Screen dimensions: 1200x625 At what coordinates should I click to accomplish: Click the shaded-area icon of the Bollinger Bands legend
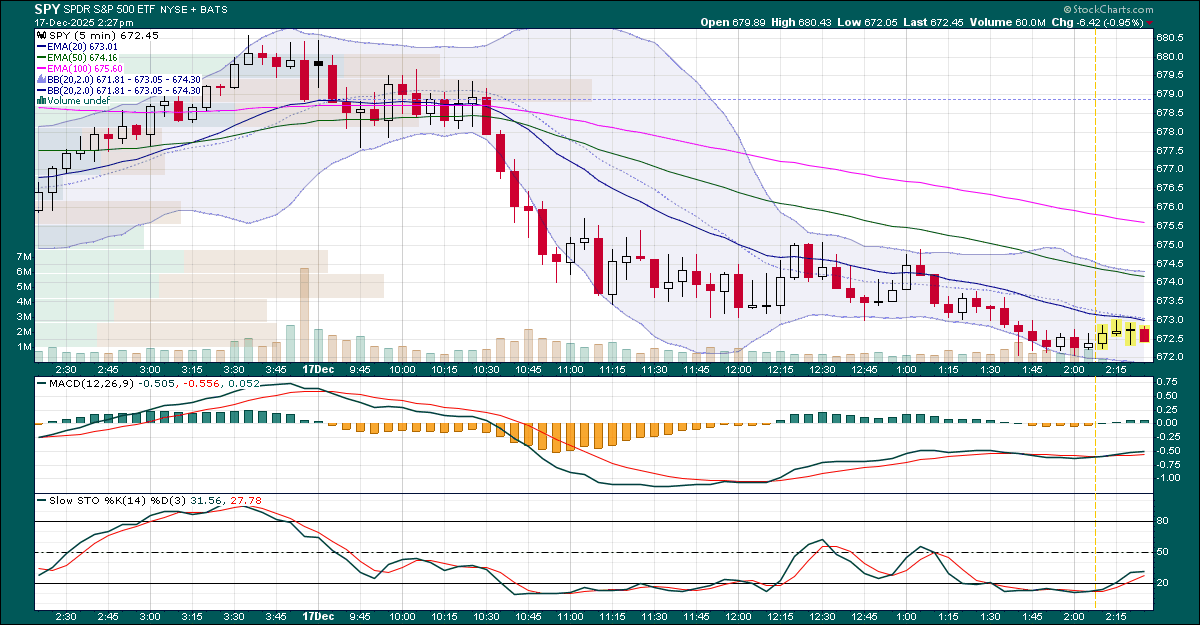pos(42,78)
